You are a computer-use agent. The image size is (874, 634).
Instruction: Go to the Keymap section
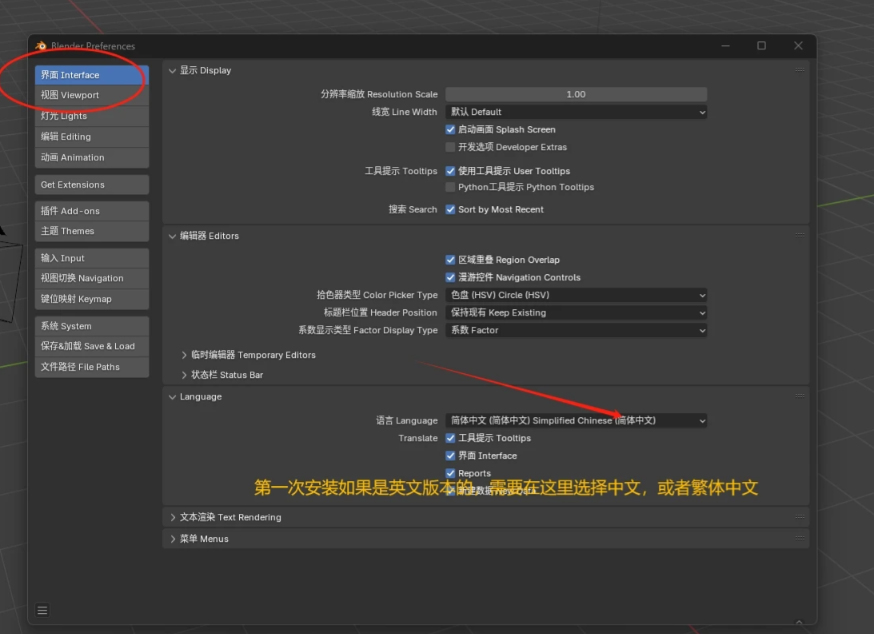[92, 299]
